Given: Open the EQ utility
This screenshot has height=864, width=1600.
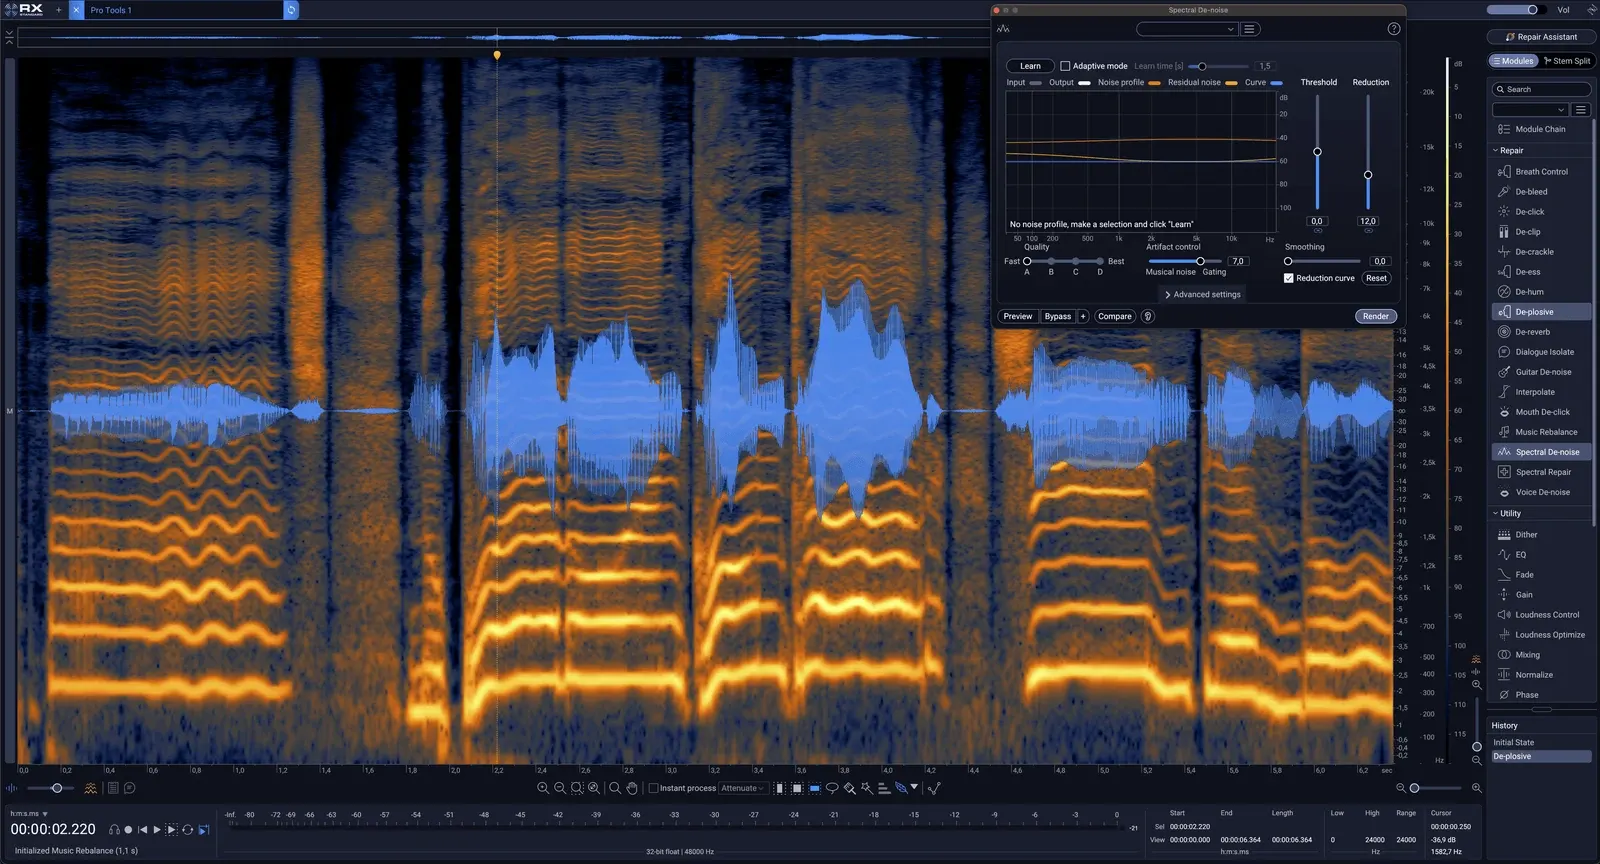Looking at the screenshot, I should [1541, 555].
